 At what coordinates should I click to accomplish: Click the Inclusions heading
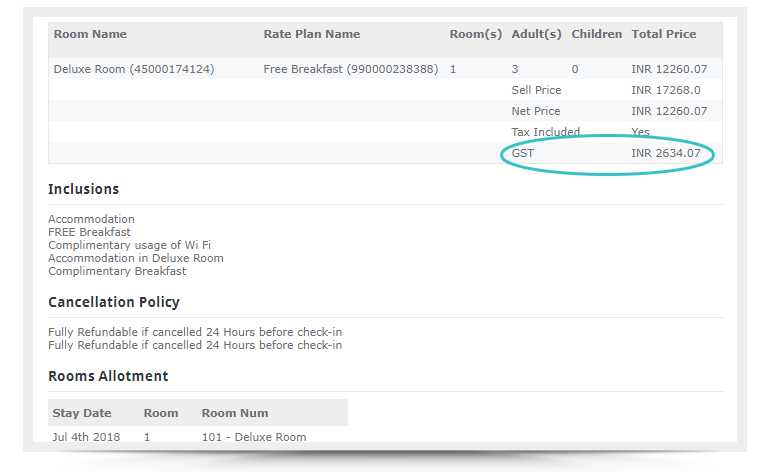[x=83, y=189]
